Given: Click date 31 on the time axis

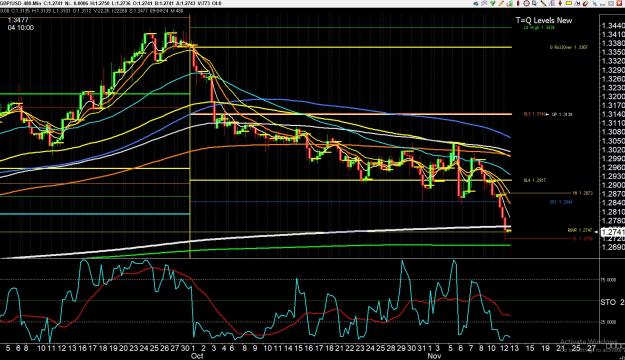Looking at the screenshot, I should coord(423,348).
